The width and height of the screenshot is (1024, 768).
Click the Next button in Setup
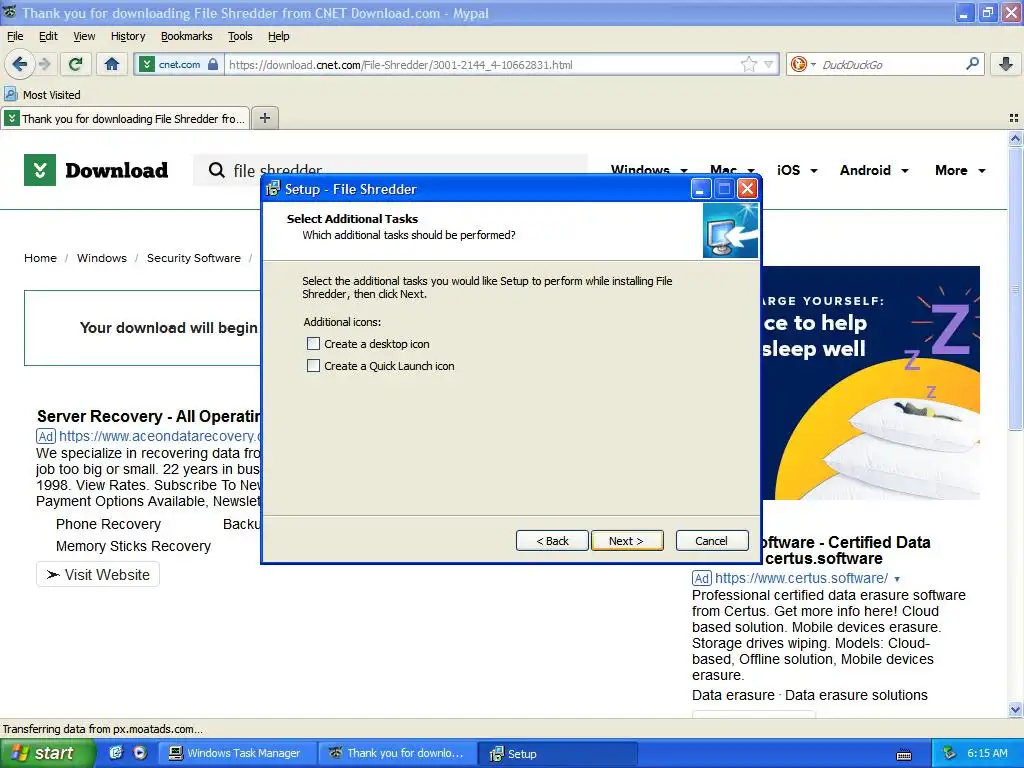(627, 541)
